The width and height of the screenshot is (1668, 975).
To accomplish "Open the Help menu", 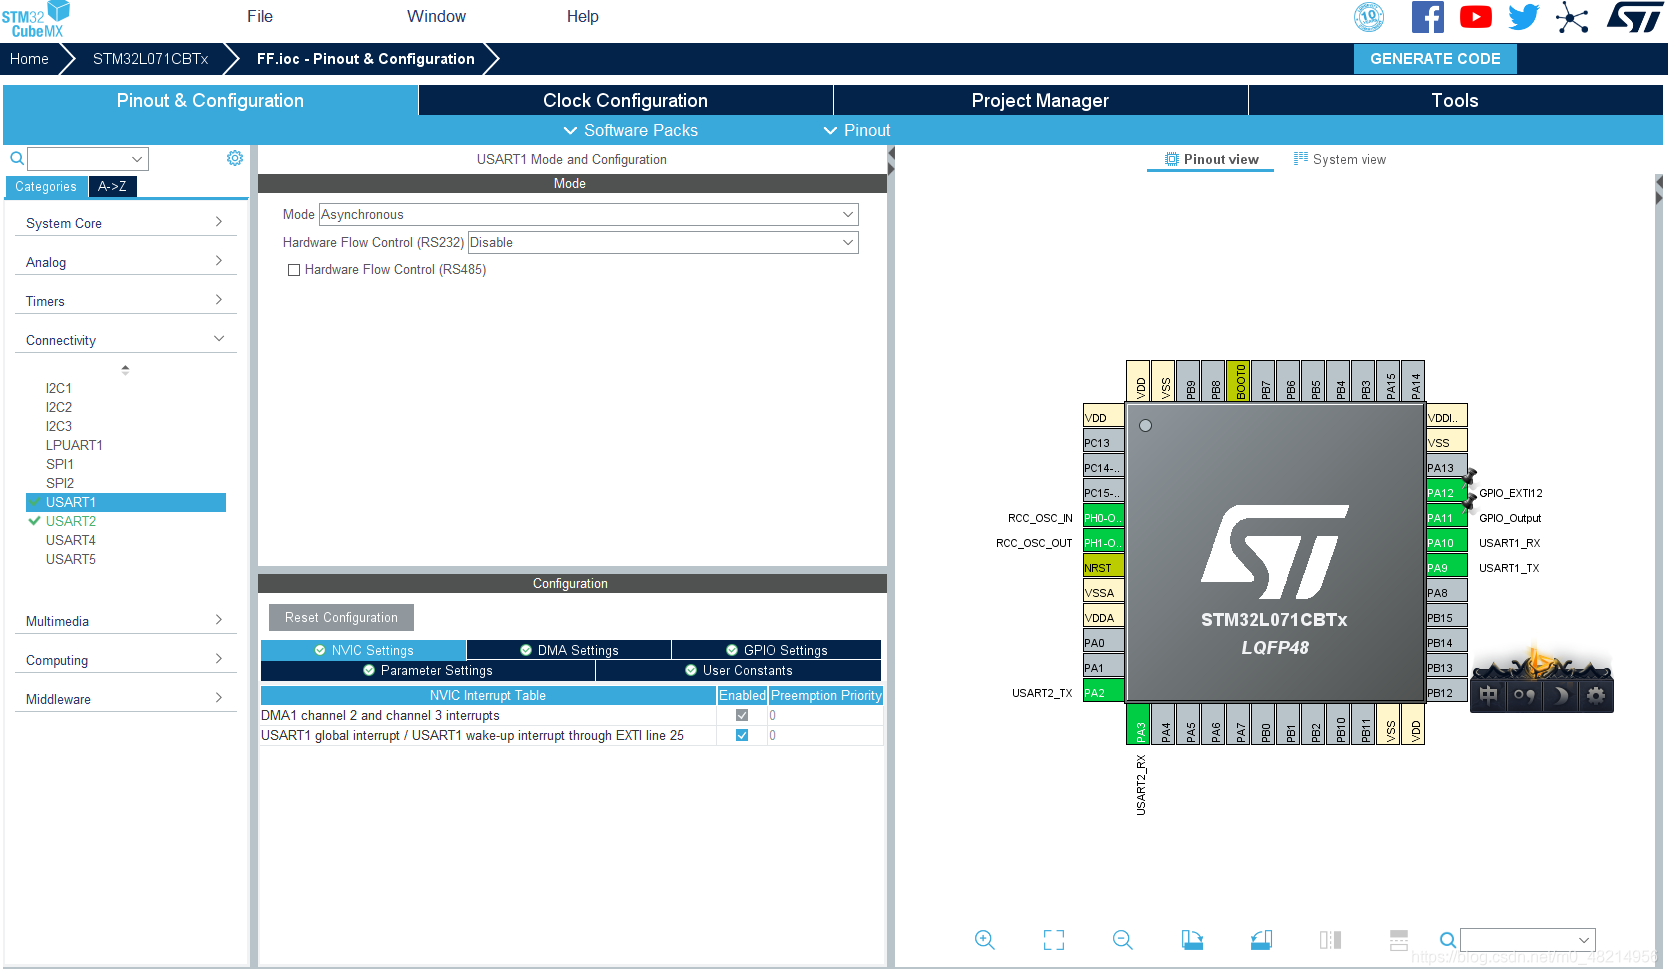I will pyautogui.click(x=583, y=16).
